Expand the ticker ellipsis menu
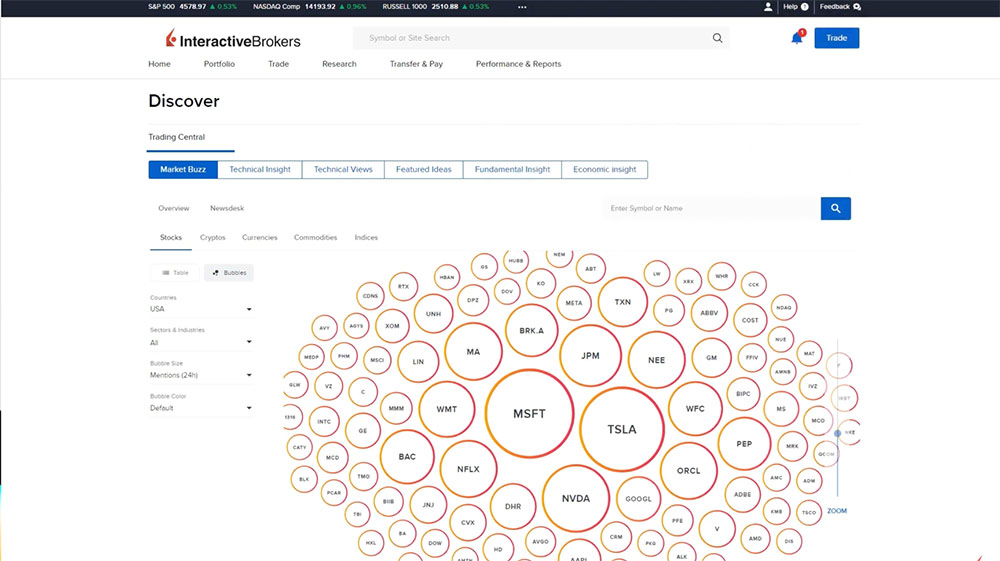 click(x=522, y=7)
